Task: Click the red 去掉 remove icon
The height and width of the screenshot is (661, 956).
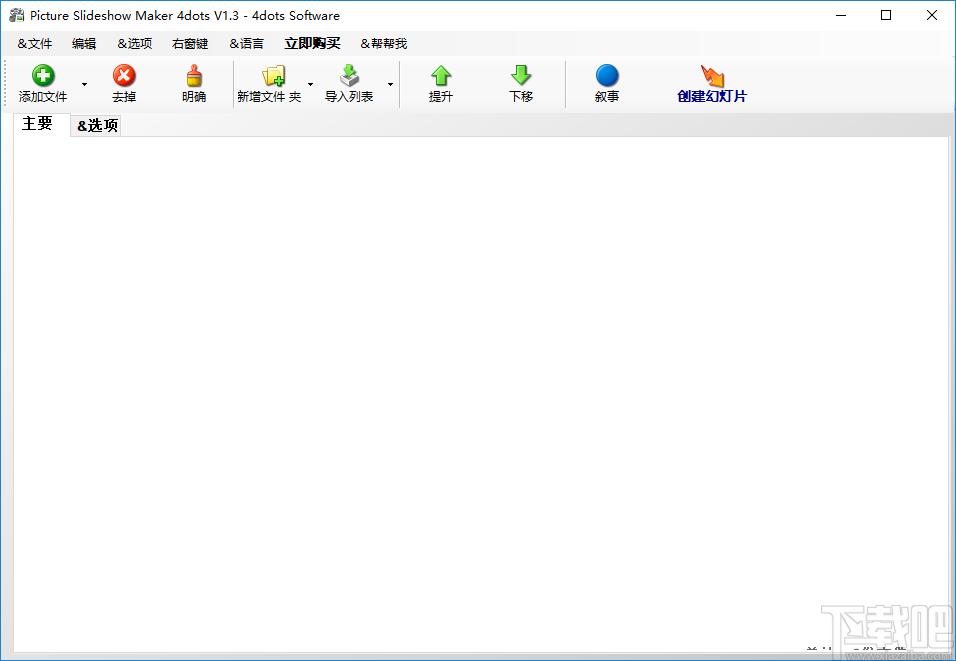Action: (x=124, y=76)
